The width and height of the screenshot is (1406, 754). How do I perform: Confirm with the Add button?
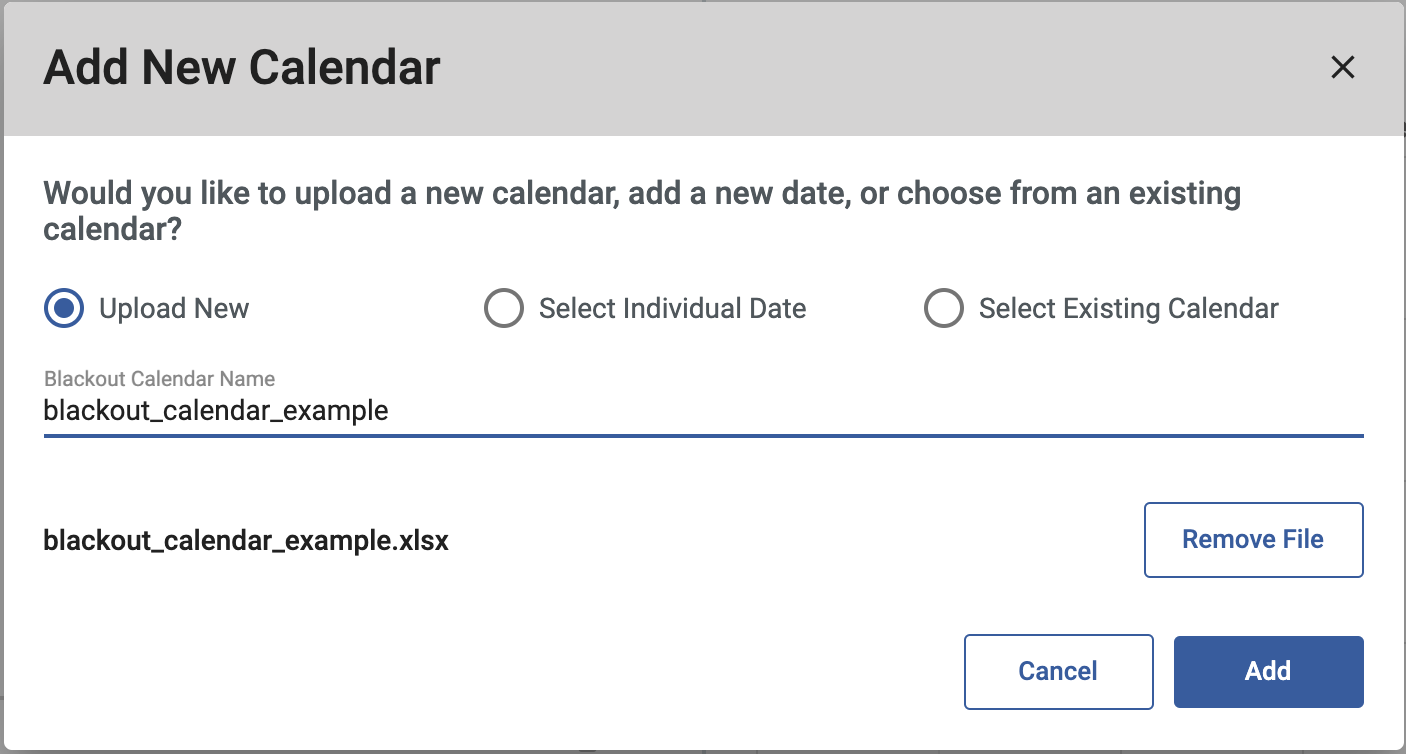[x=1268, y=671]
